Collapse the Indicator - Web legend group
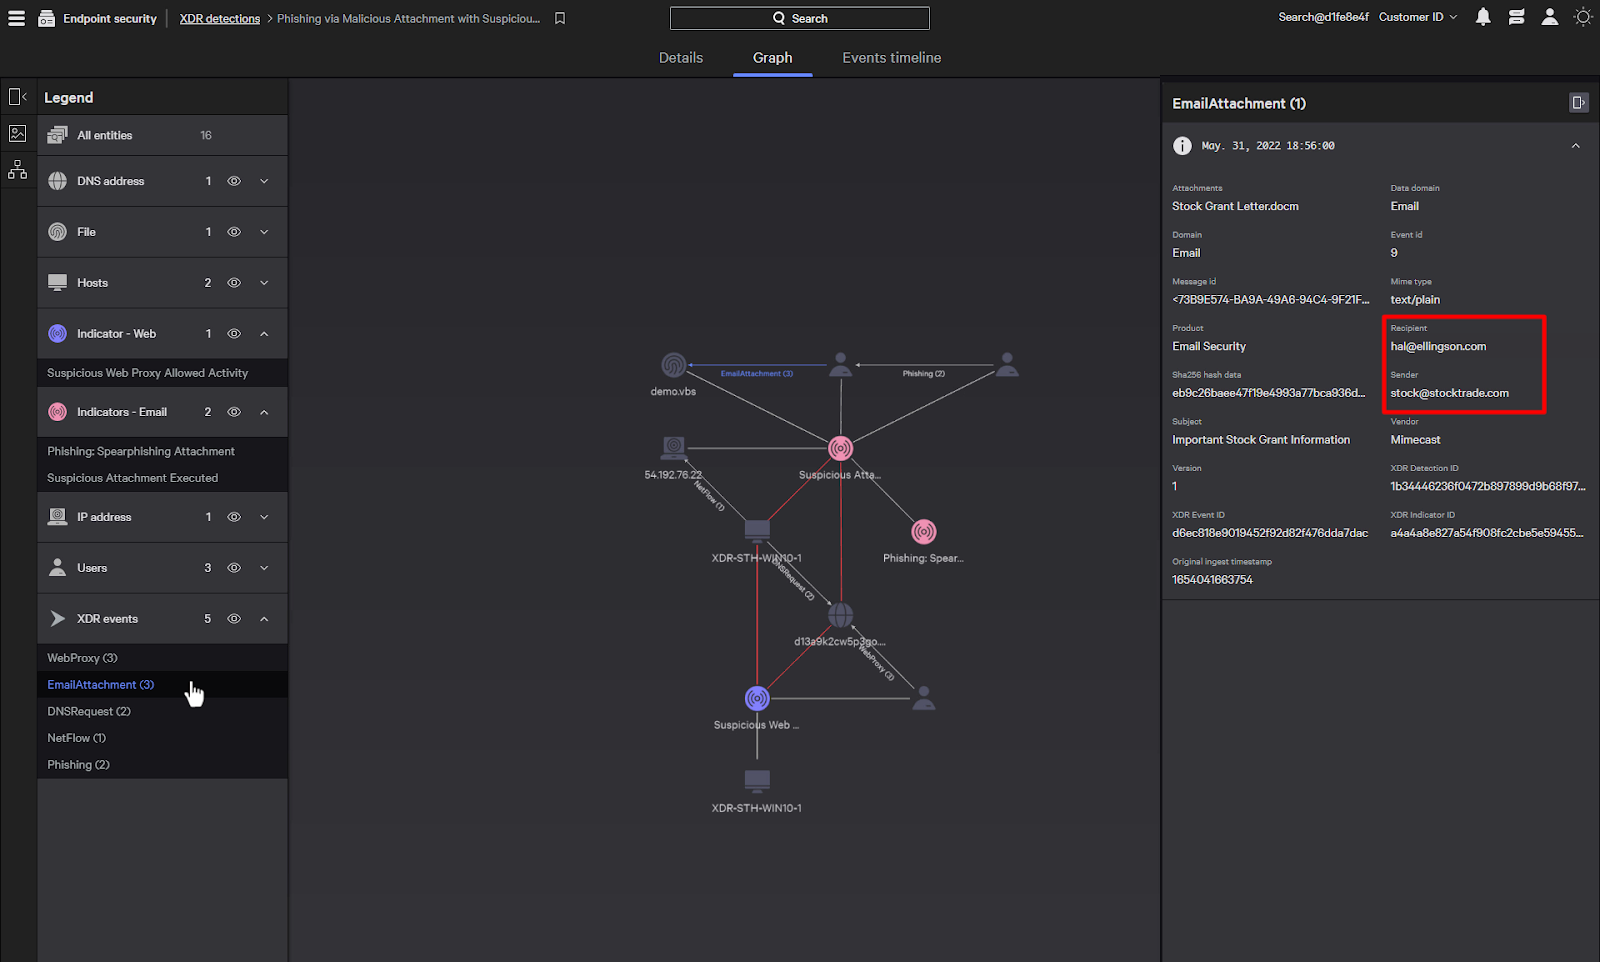This screenshot has height=962, width=1600. pos(264,334)
